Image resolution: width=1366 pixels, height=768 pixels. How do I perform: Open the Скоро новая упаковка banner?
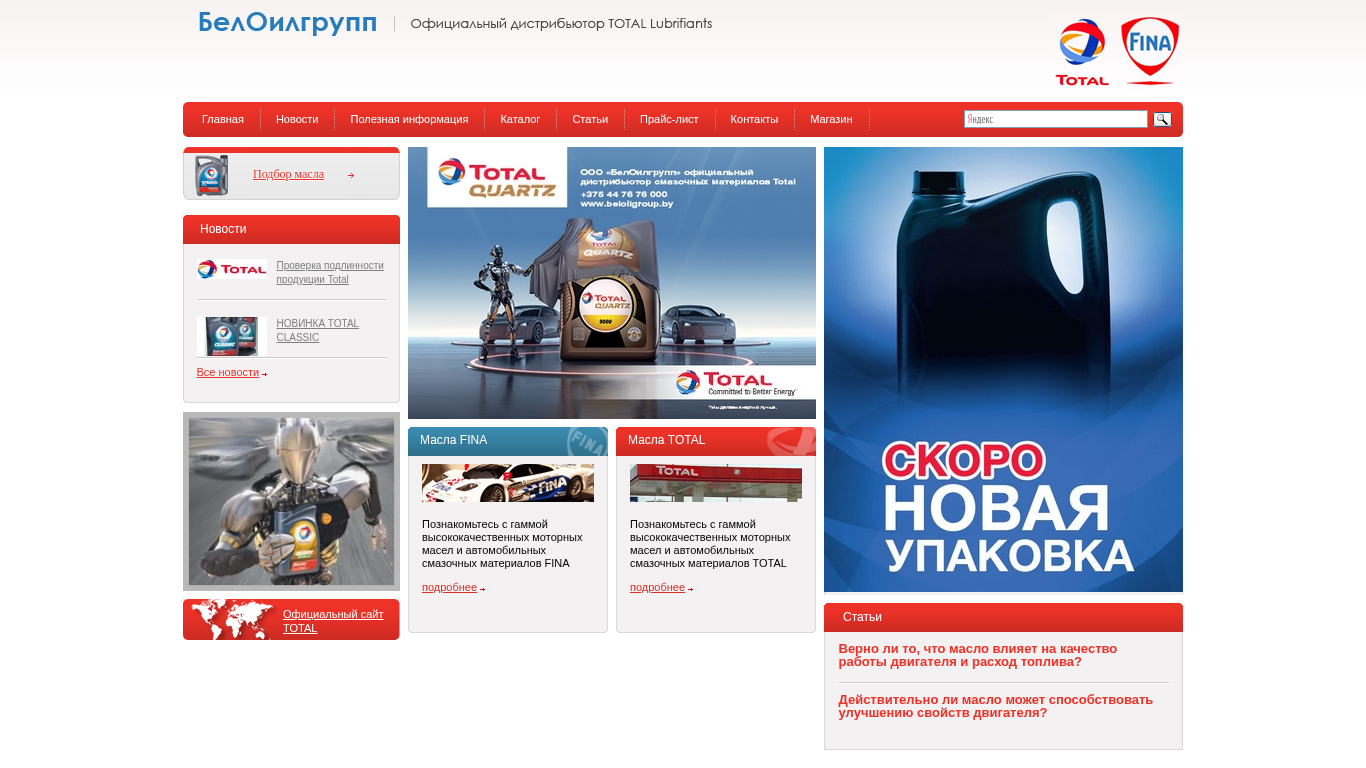coord(1003,370)
